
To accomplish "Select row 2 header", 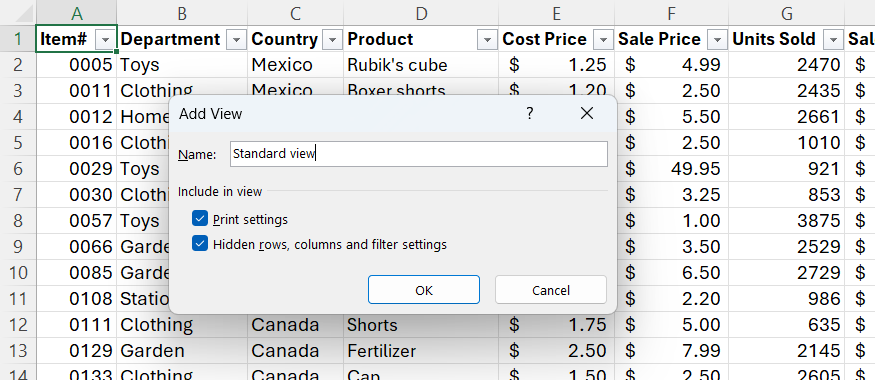I will coord(18,65).
